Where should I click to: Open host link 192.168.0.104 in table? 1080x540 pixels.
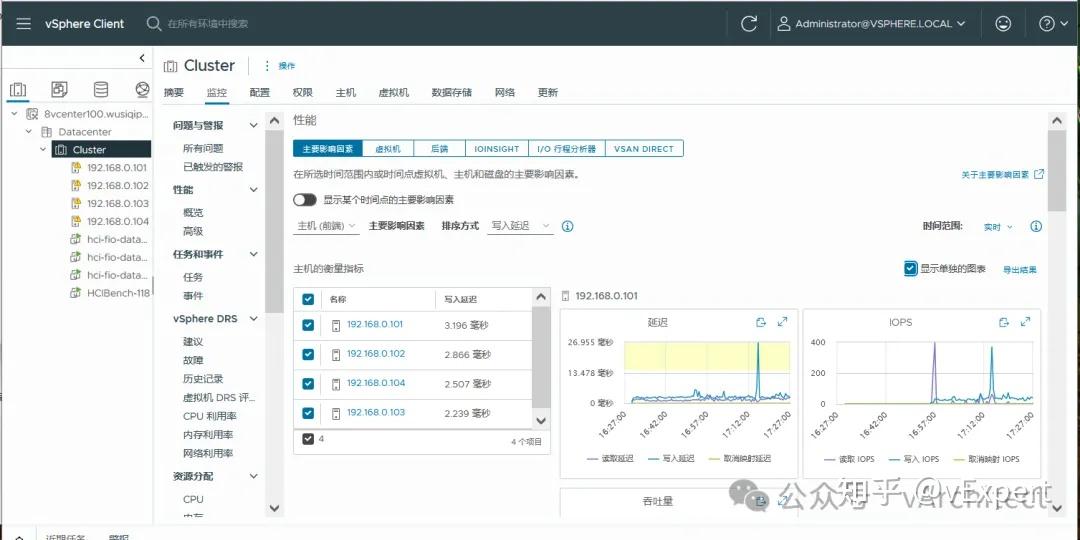tap(375, 383)
